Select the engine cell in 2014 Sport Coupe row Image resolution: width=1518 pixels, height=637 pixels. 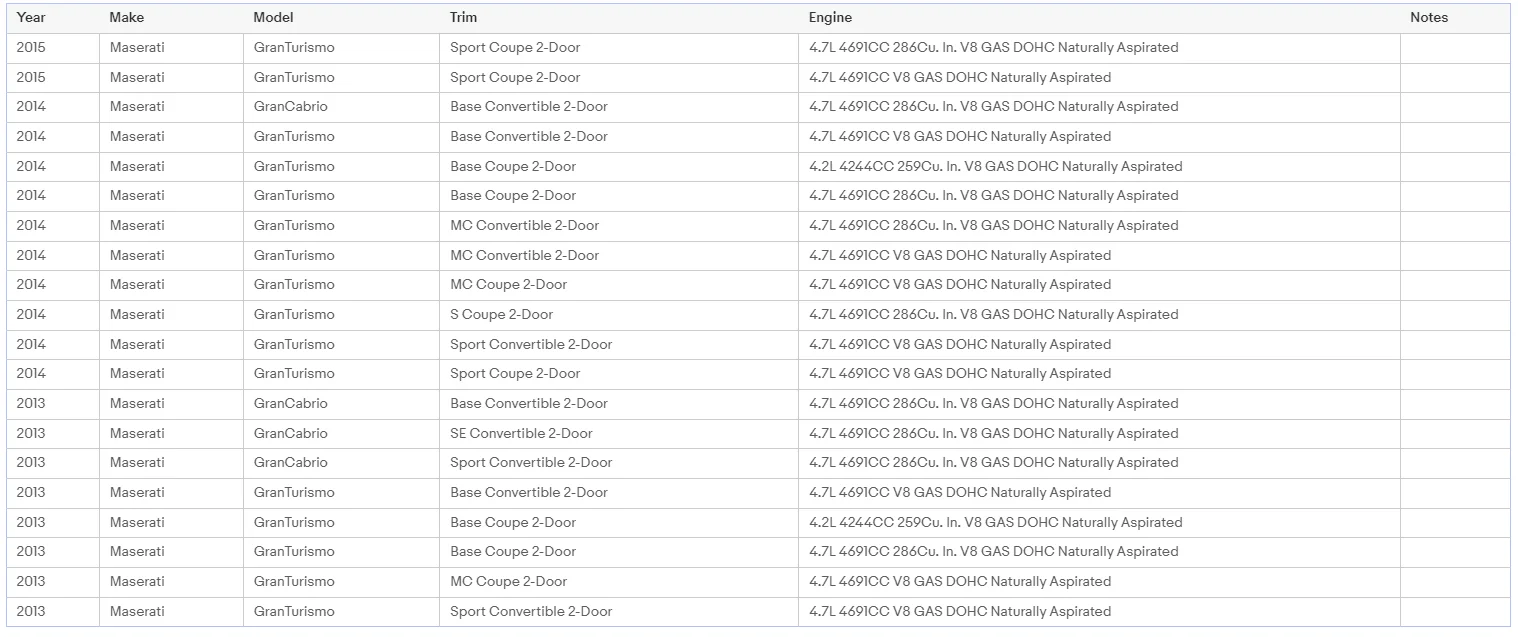[x=1099, y=373]
